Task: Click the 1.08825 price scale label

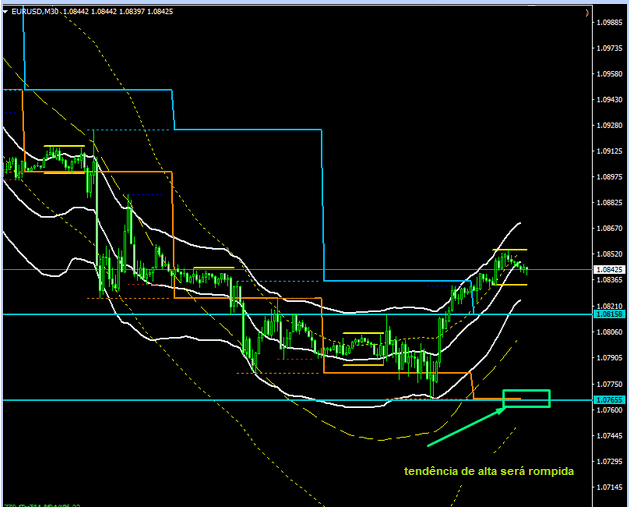Action: pyautogui.click(x=608, y=203)
